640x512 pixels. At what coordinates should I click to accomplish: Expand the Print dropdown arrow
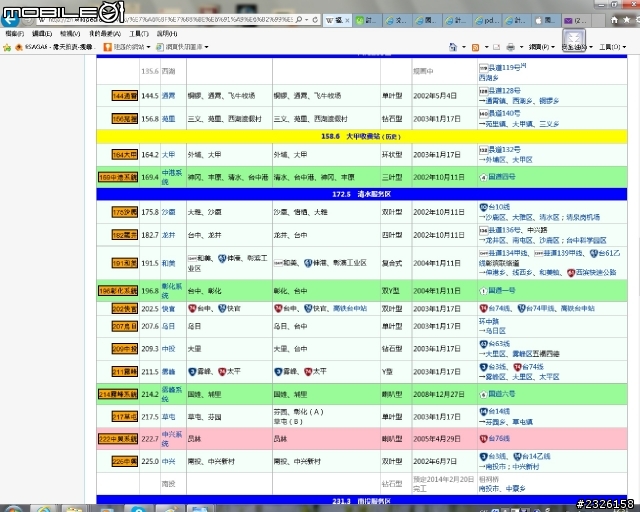tap(521, 47)
